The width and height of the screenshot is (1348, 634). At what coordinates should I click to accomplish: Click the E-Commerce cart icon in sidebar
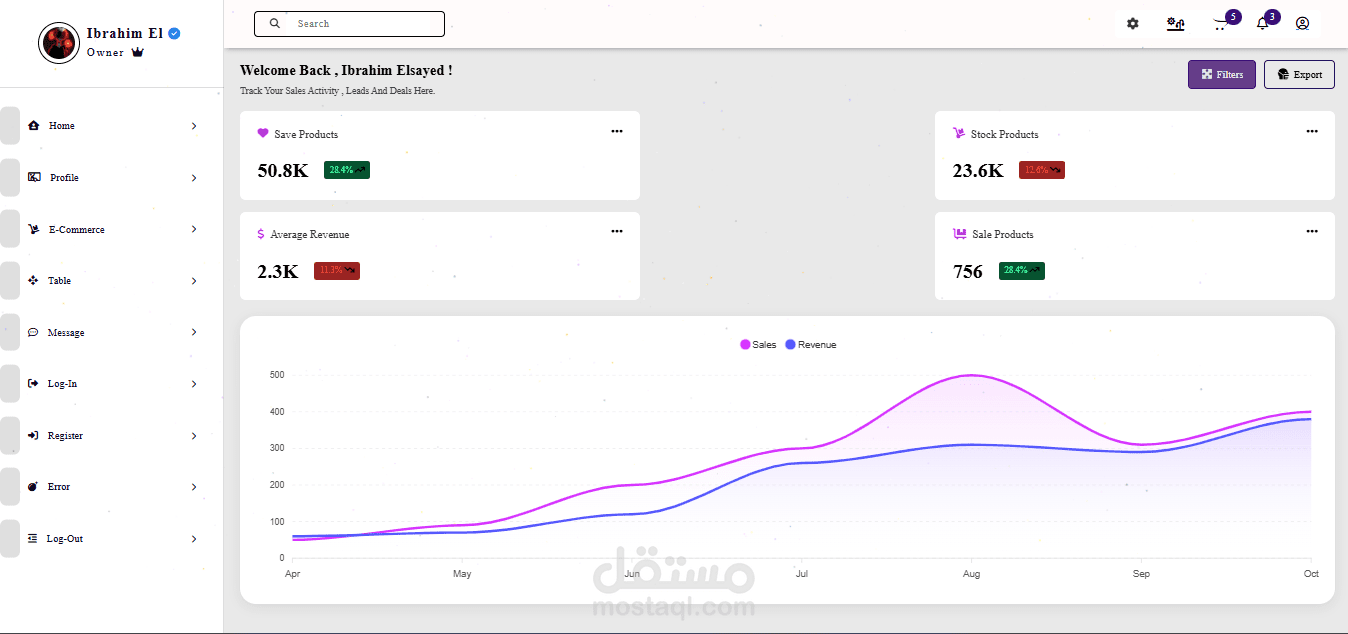click(x=34, y=229)
